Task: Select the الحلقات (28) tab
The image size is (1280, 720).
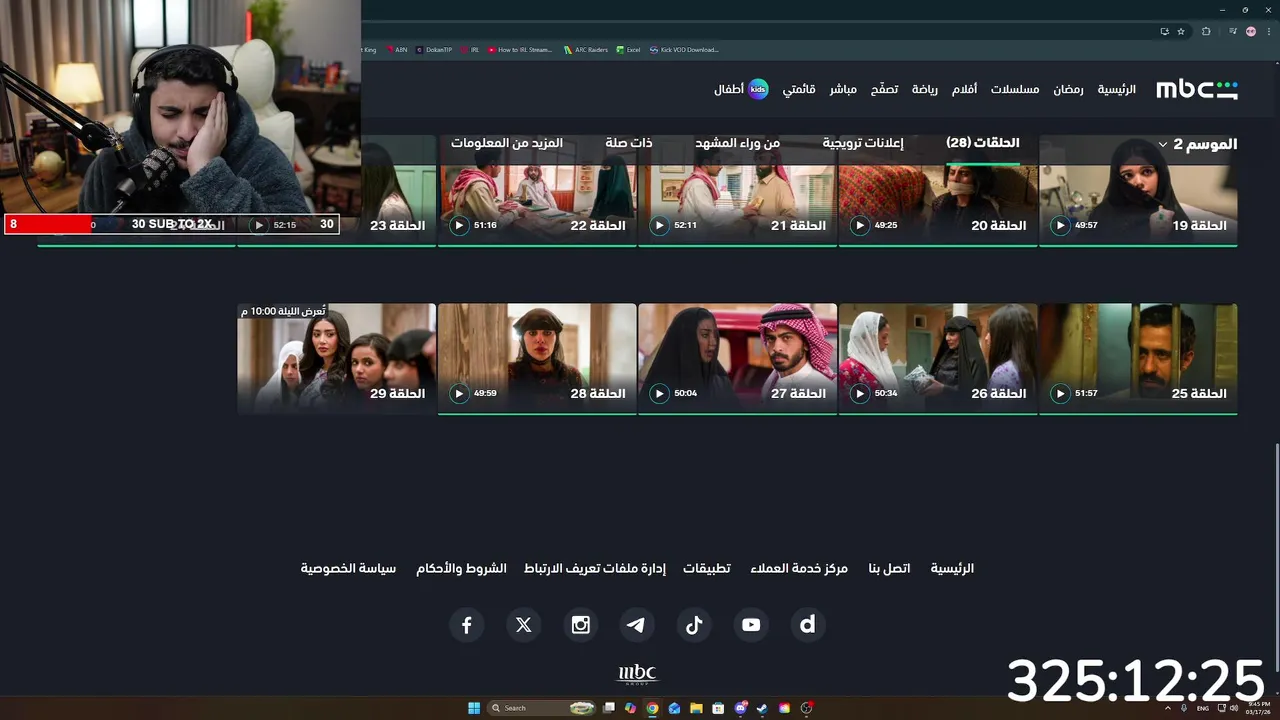Action: 983,143
